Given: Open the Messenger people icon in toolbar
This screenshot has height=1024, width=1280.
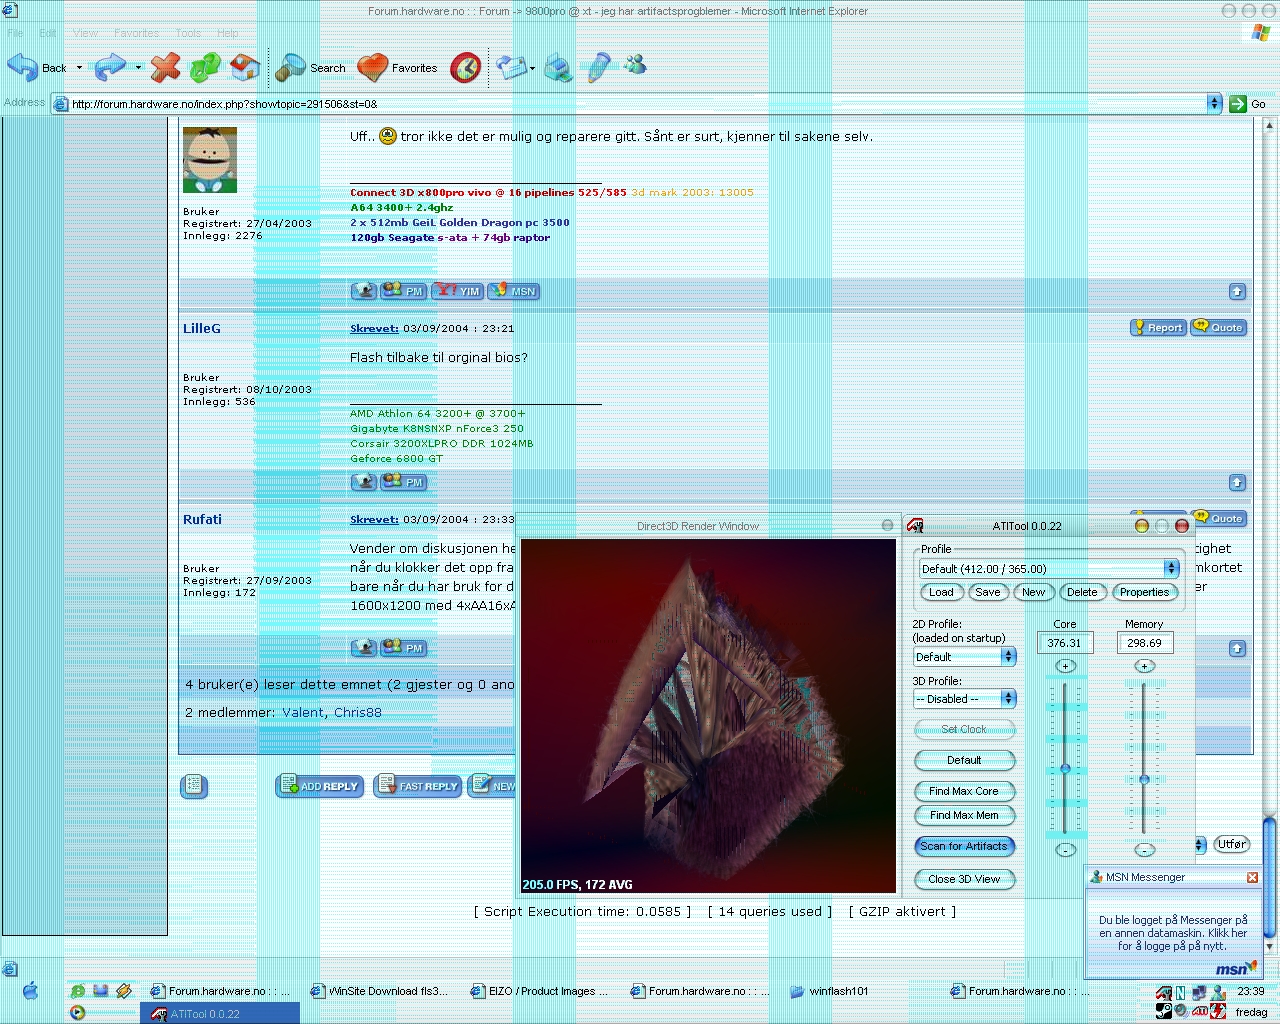Looking at the screenshot, I should click(x=635, y=65).
